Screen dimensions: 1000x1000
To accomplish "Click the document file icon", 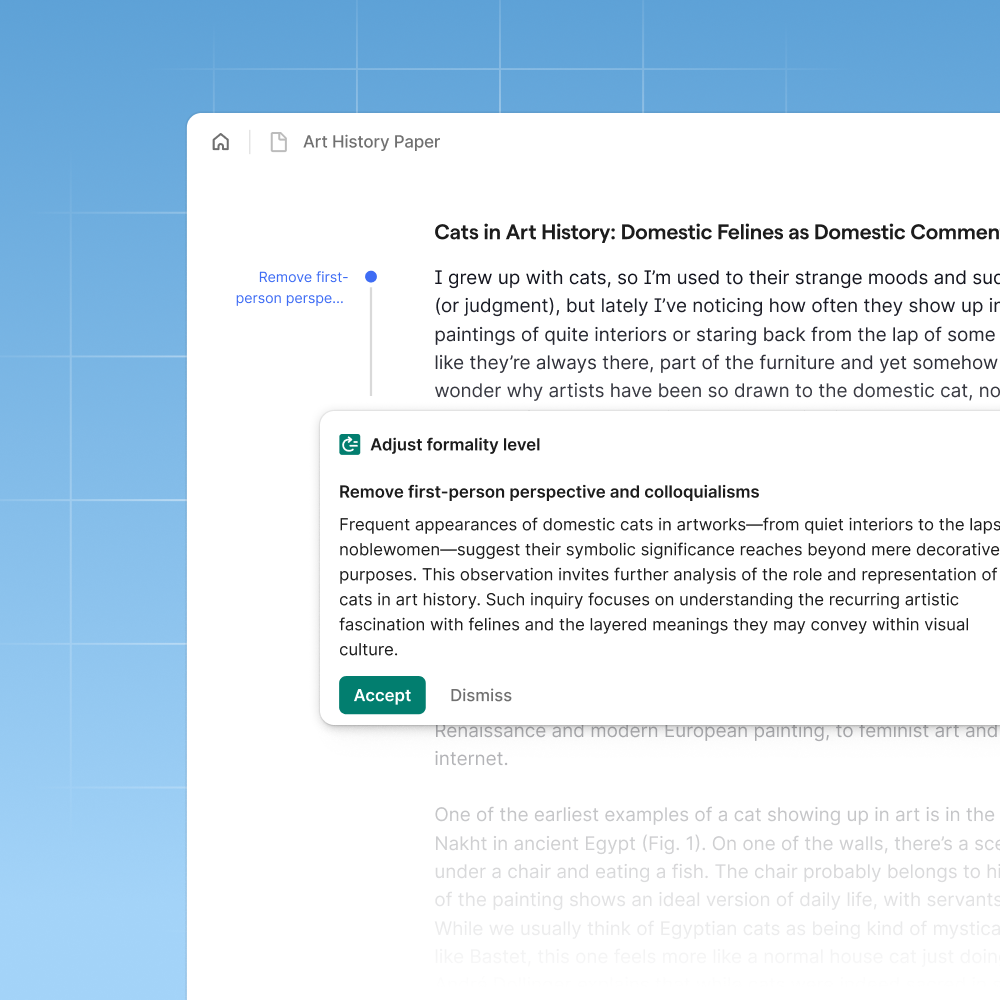I will 279,142.
